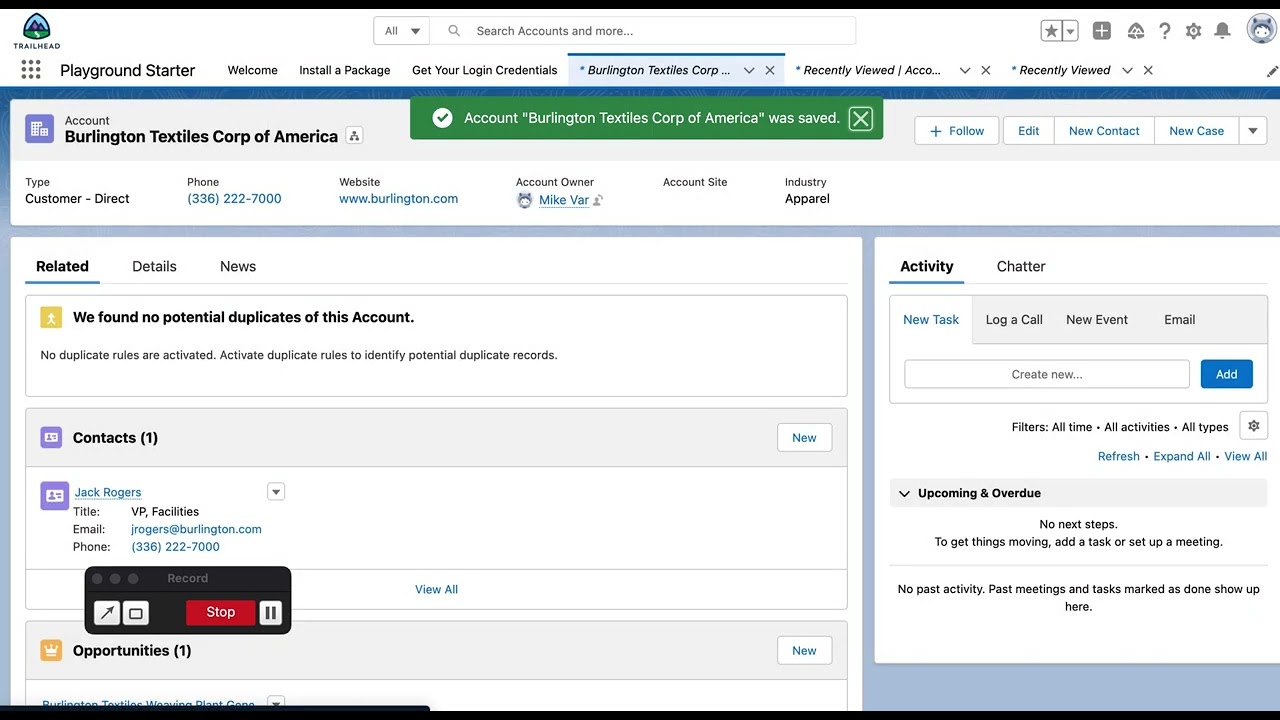Click the Contacts related list icon
Screen dimensions: 1280x720
(51, 437)
